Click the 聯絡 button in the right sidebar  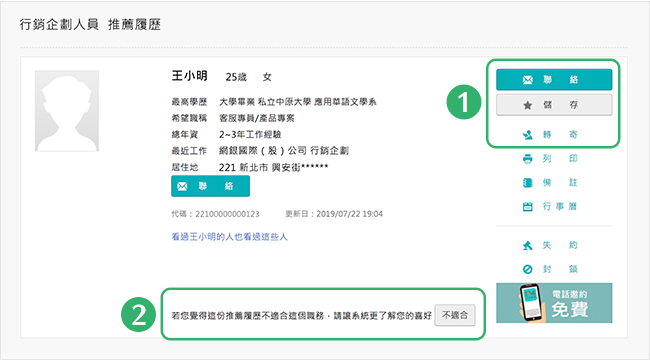click(x=554, y=80)
